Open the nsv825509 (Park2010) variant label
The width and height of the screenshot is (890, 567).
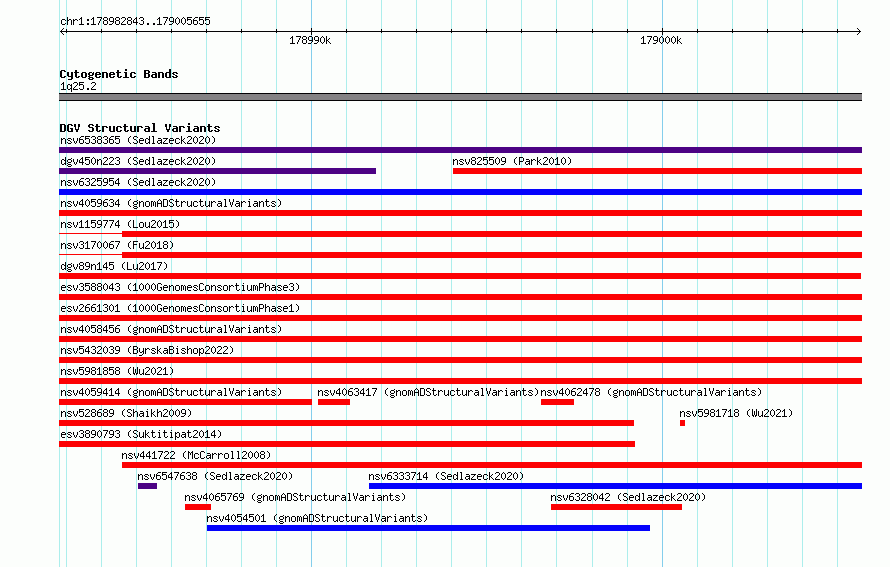pos(512,161)
